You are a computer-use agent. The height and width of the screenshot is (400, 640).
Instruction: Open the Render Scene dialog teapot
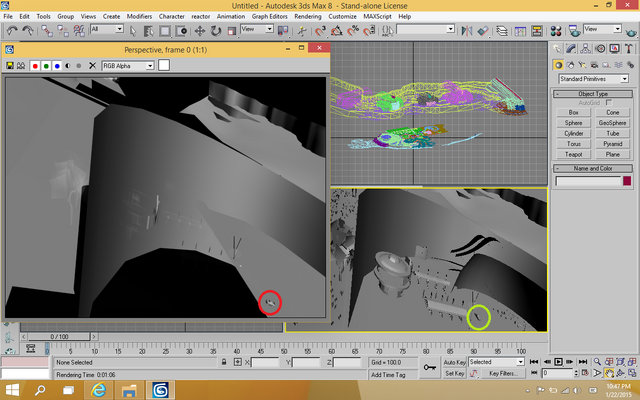pyautogui.click(x=574, y=31)
